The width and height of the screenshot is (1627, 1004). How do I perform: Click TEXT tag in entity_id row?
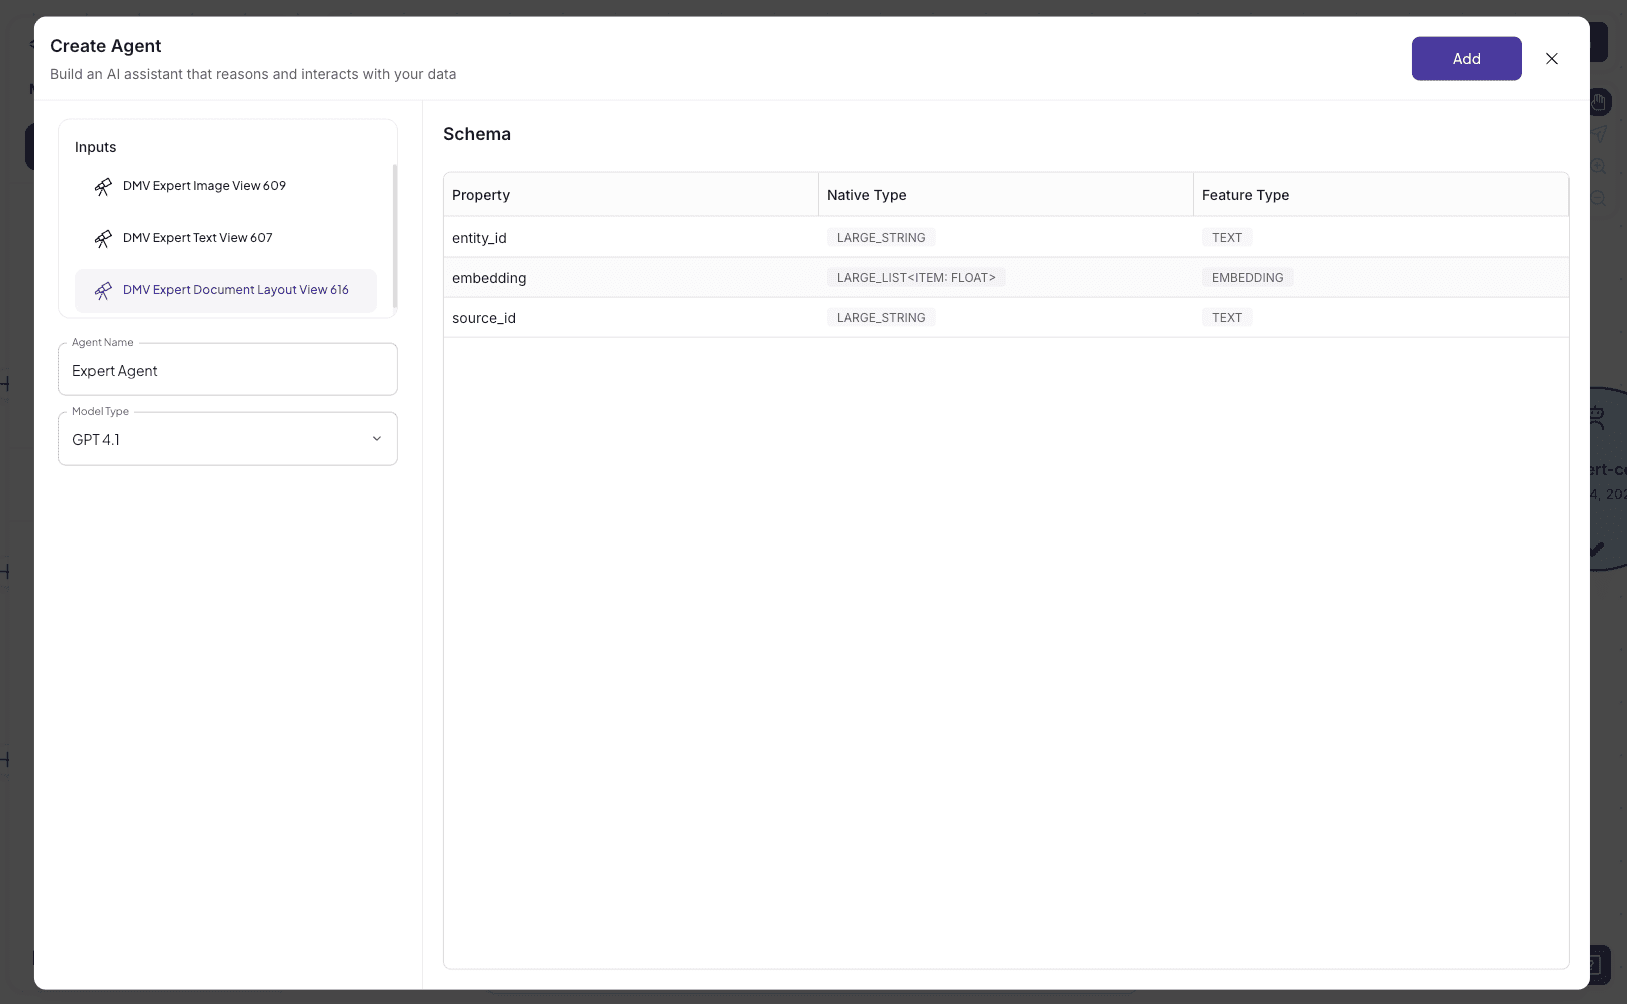(x=1227, y=238)
